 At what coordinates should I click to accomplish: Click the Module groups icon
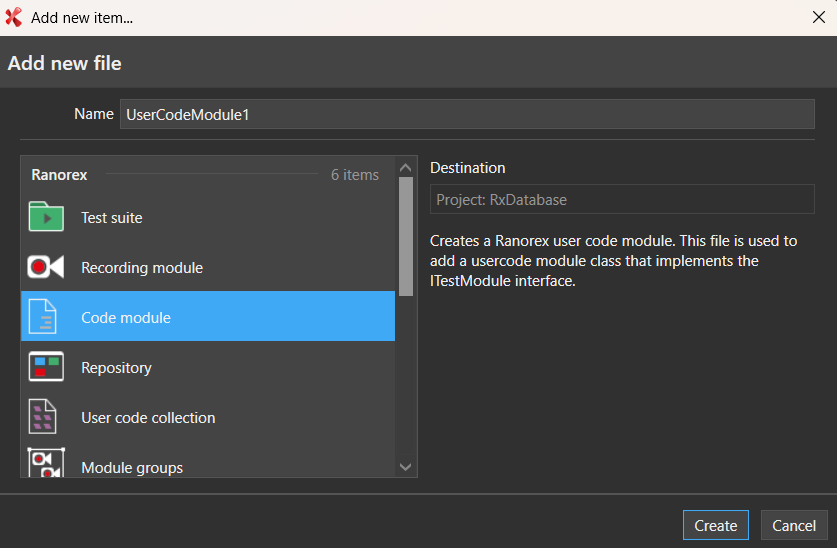tap(46, 463)
